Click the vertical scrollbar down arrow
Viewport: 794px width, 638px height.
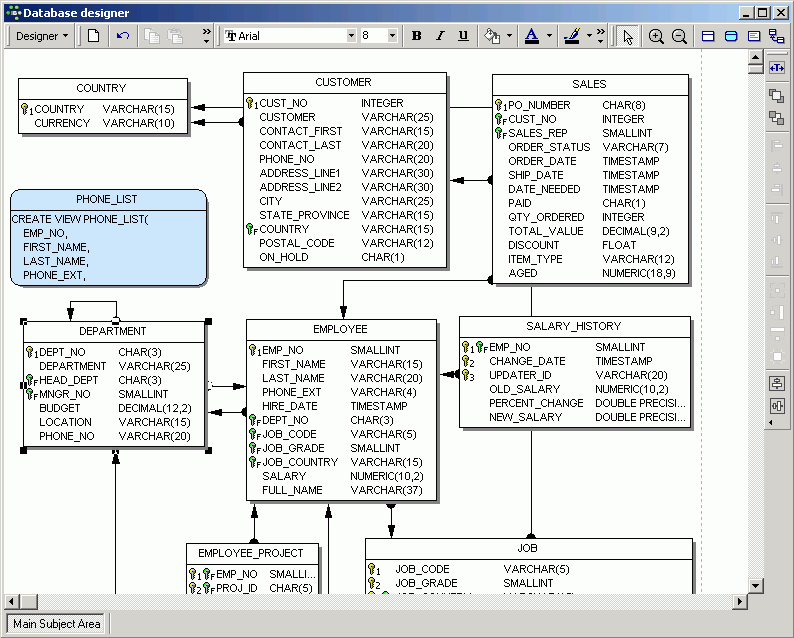pos(756,586)
